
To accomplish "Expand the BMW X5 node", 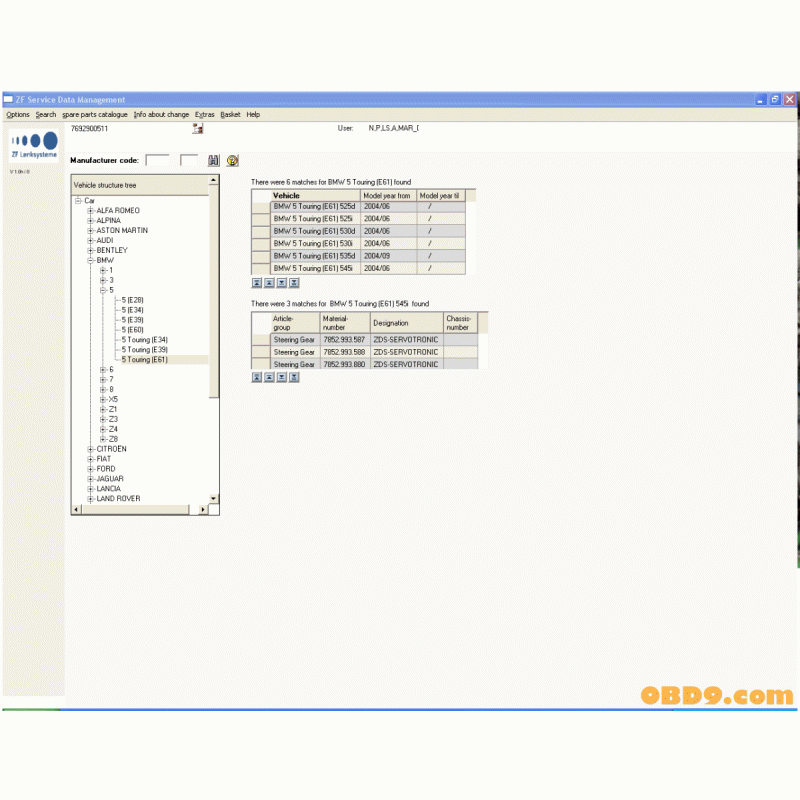I will tap(103, 399).
